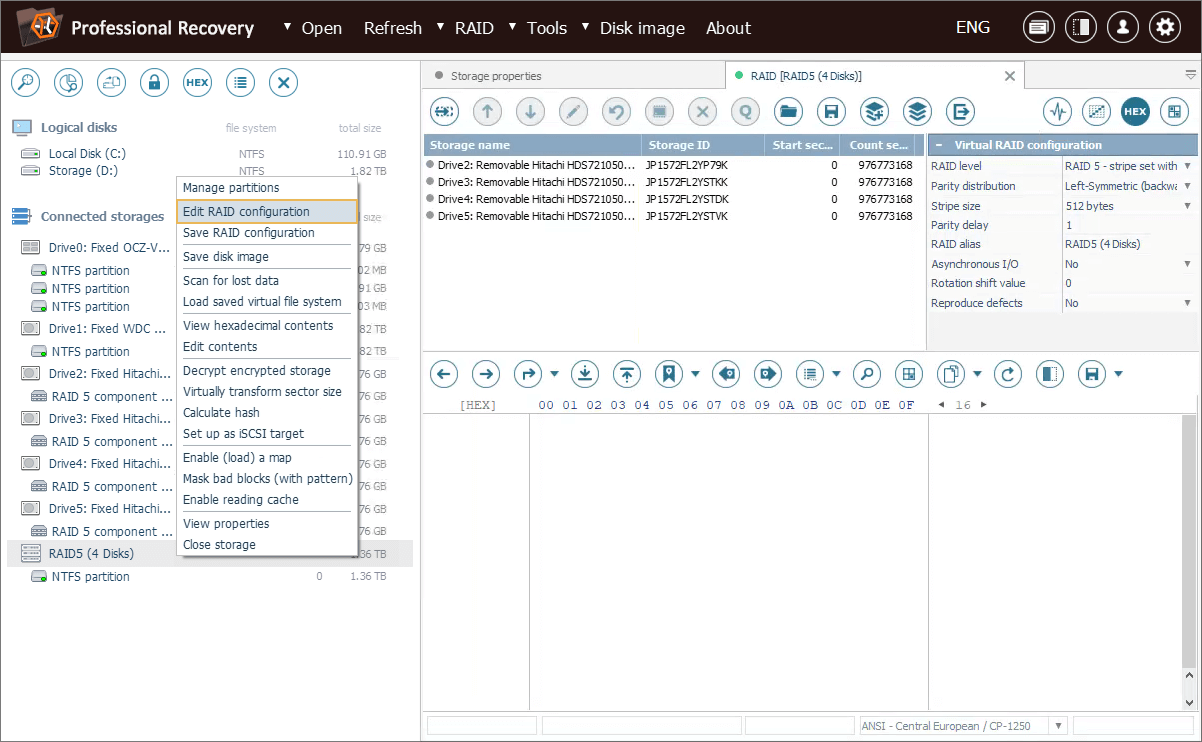The width and height of the screenshot is (1202, 742).
Task: Go back with left arrow in hex viewer
Action: pyautogui.click(x=444, y=374)
